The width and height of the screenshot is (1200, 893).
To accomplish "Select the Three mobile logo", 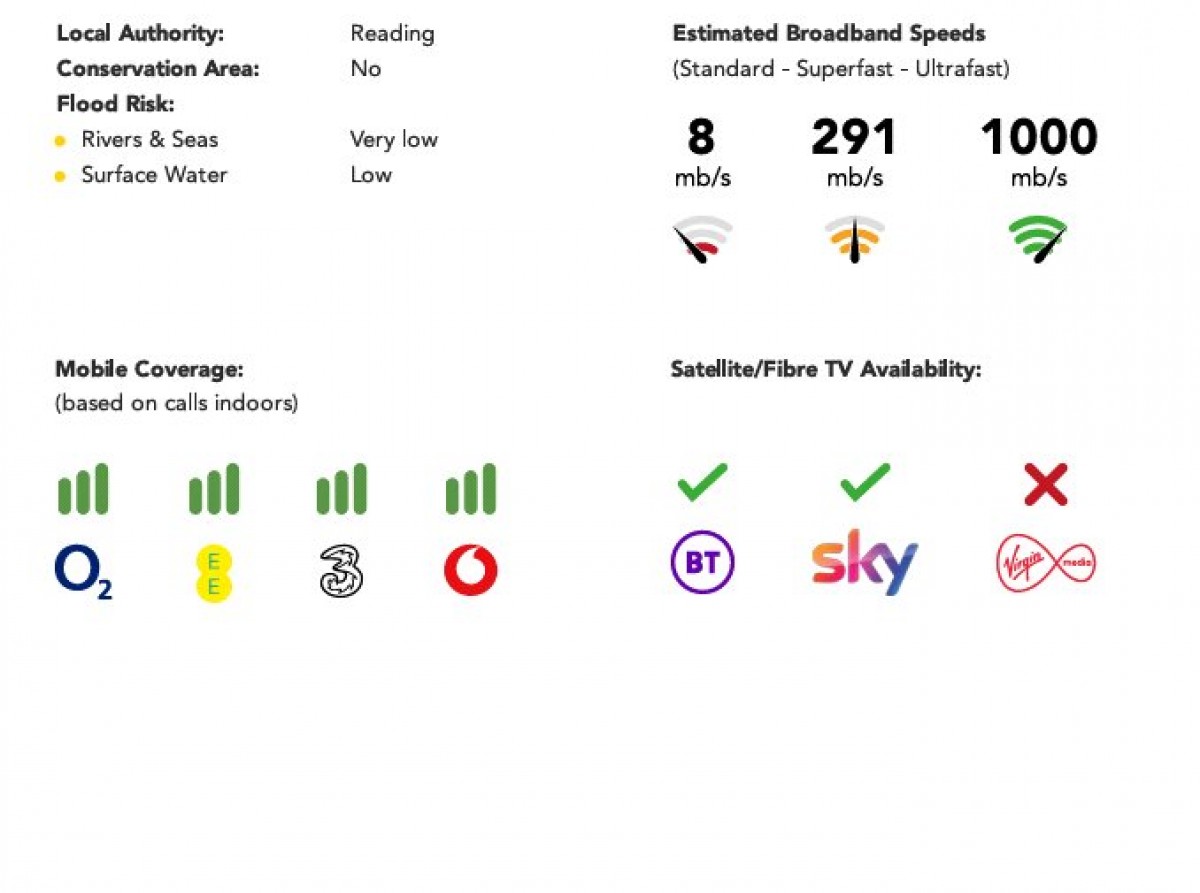I will [341, 572].
